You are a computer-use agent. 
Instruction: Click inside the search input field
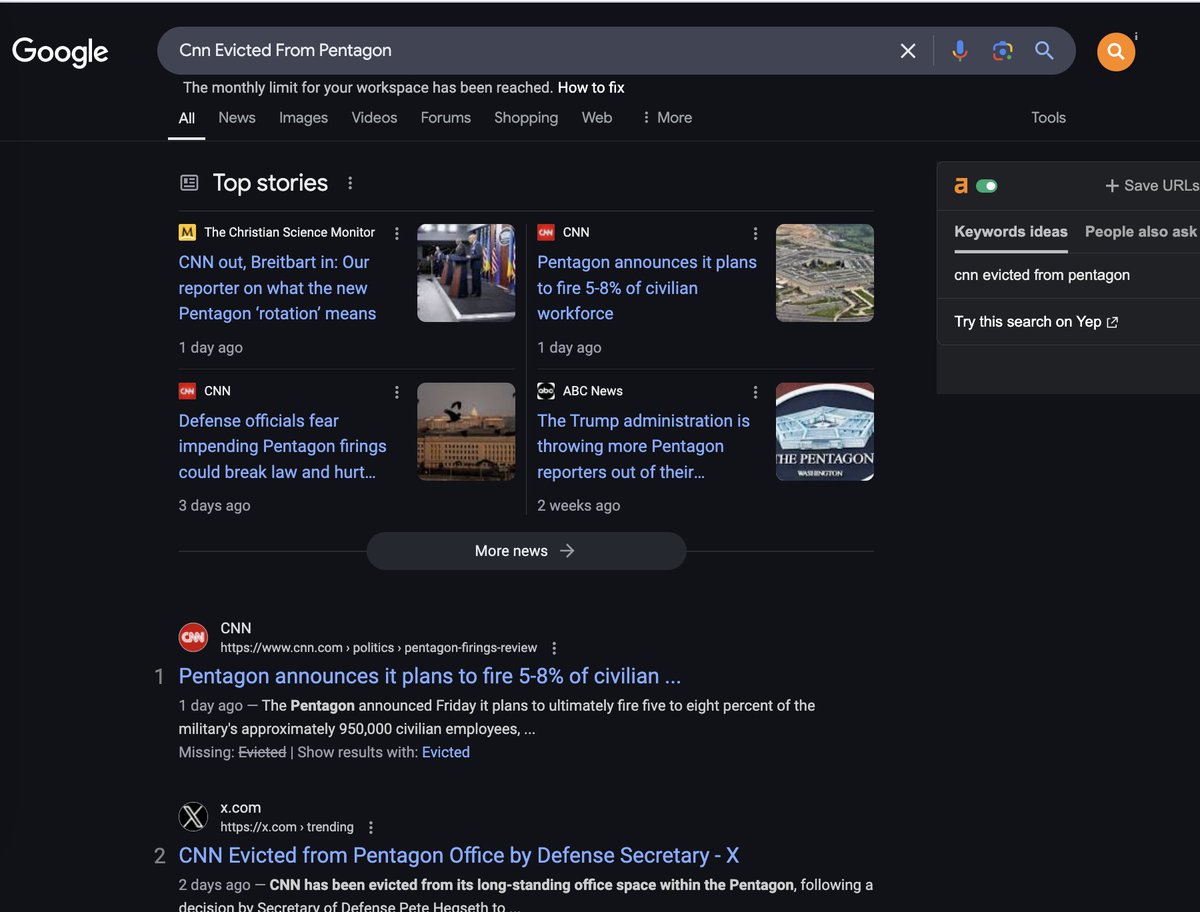pos(500,50)
